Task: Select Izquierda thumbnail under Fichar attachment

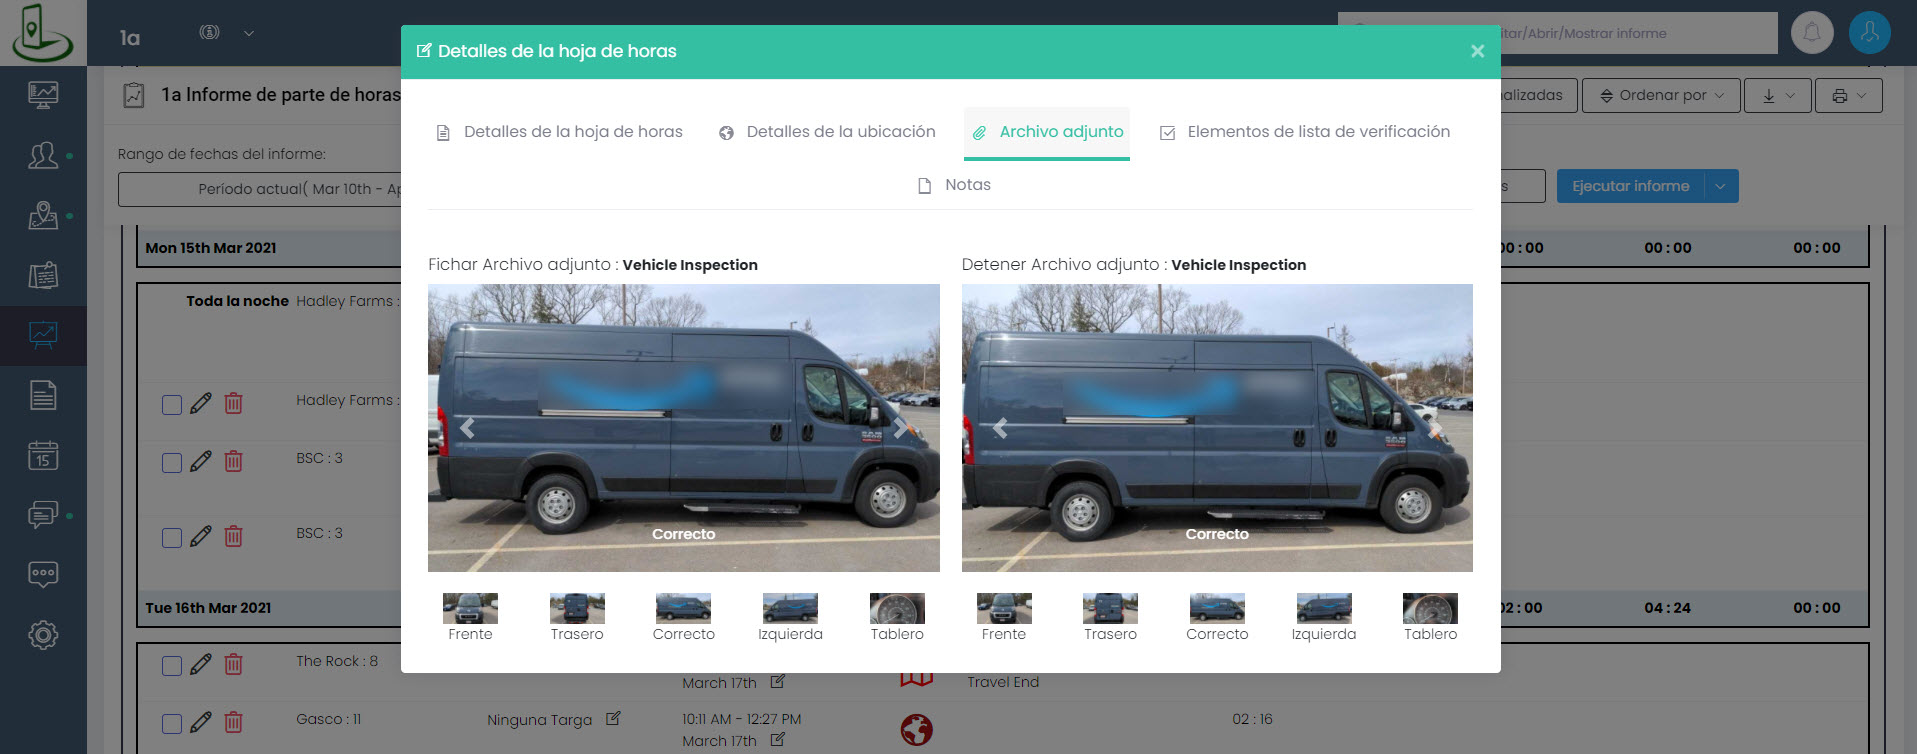Action: (790, 608)
